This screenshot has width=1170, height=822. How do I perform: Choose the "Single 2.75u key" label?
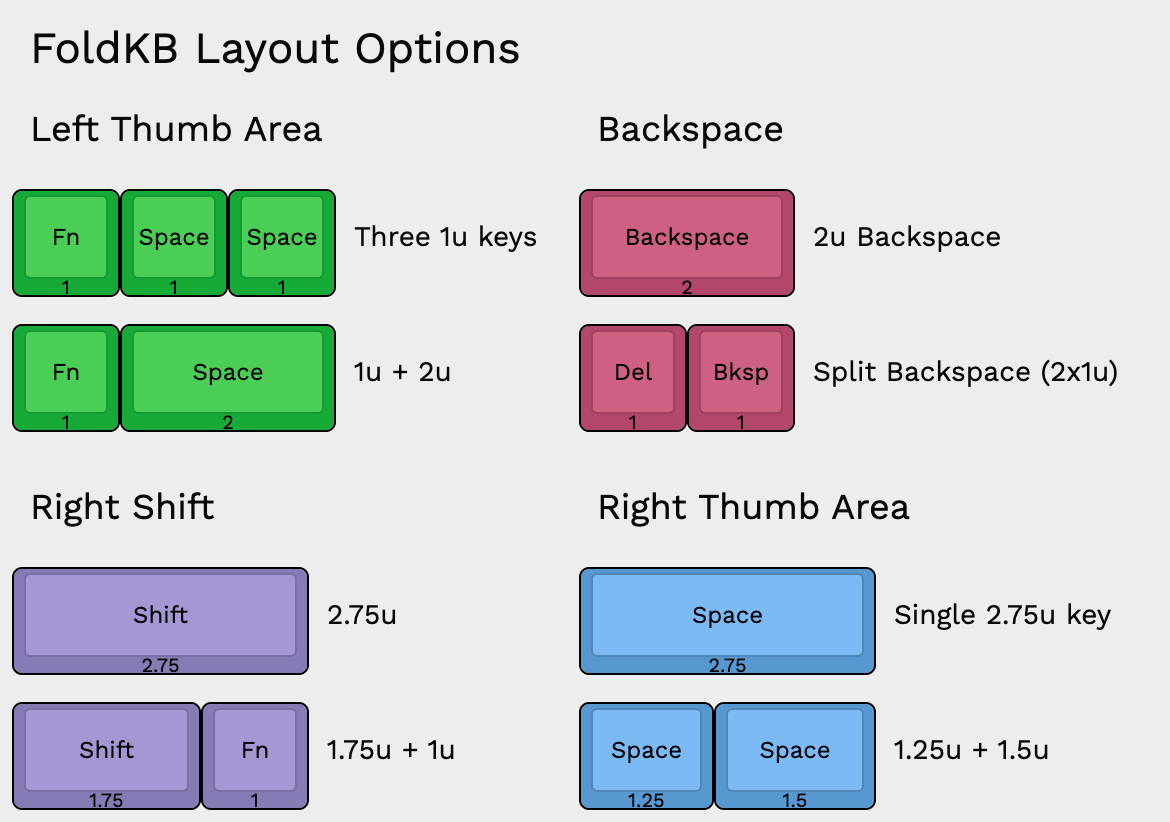(x=1002, y=615)
